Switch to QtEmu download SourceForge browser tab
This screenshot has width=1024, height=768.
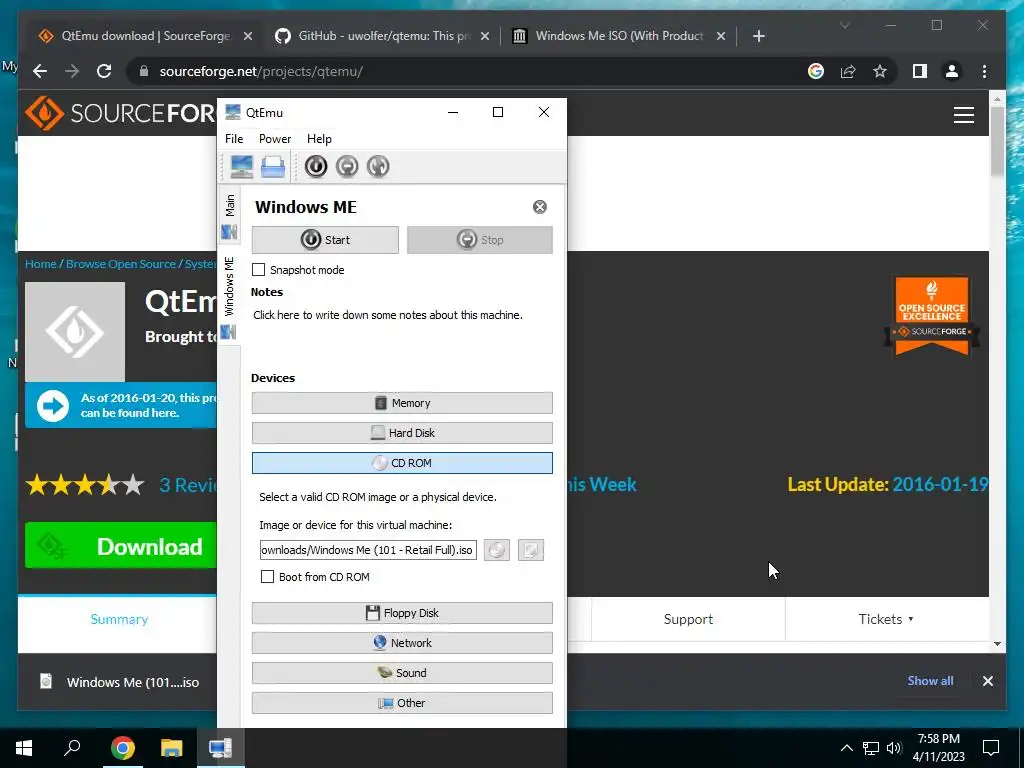click(x=145, y=36)
